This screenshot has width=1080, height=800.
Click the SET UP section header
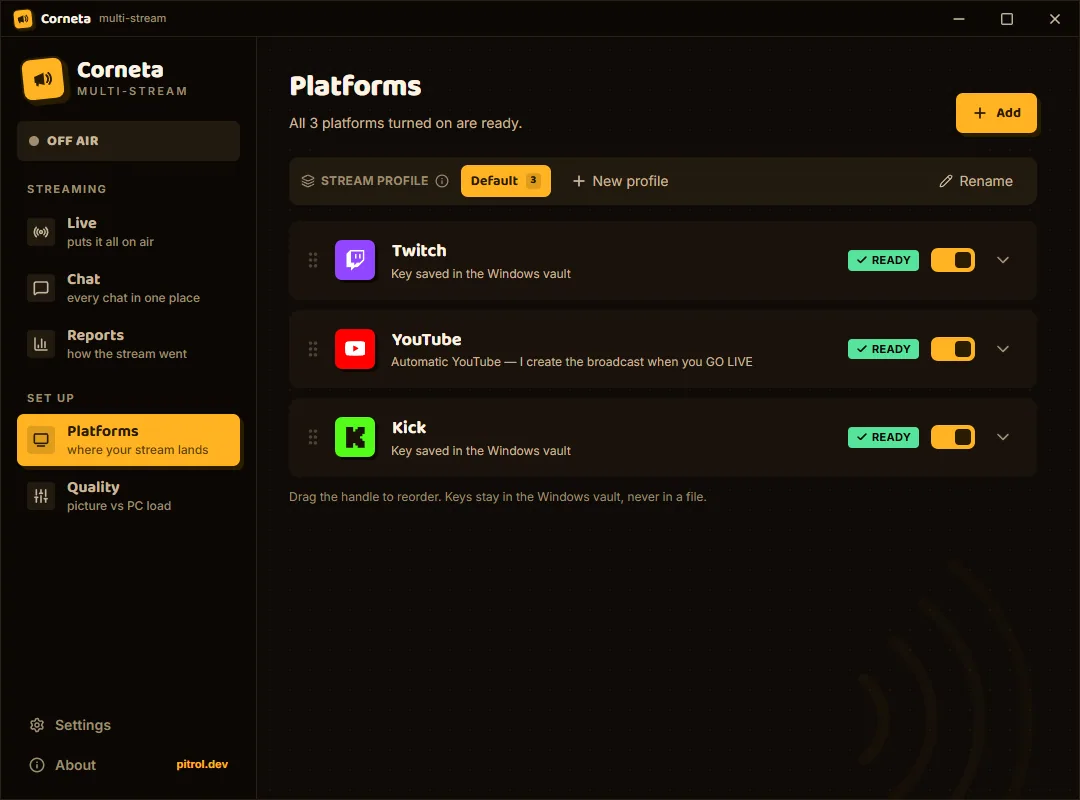(50, 398)
